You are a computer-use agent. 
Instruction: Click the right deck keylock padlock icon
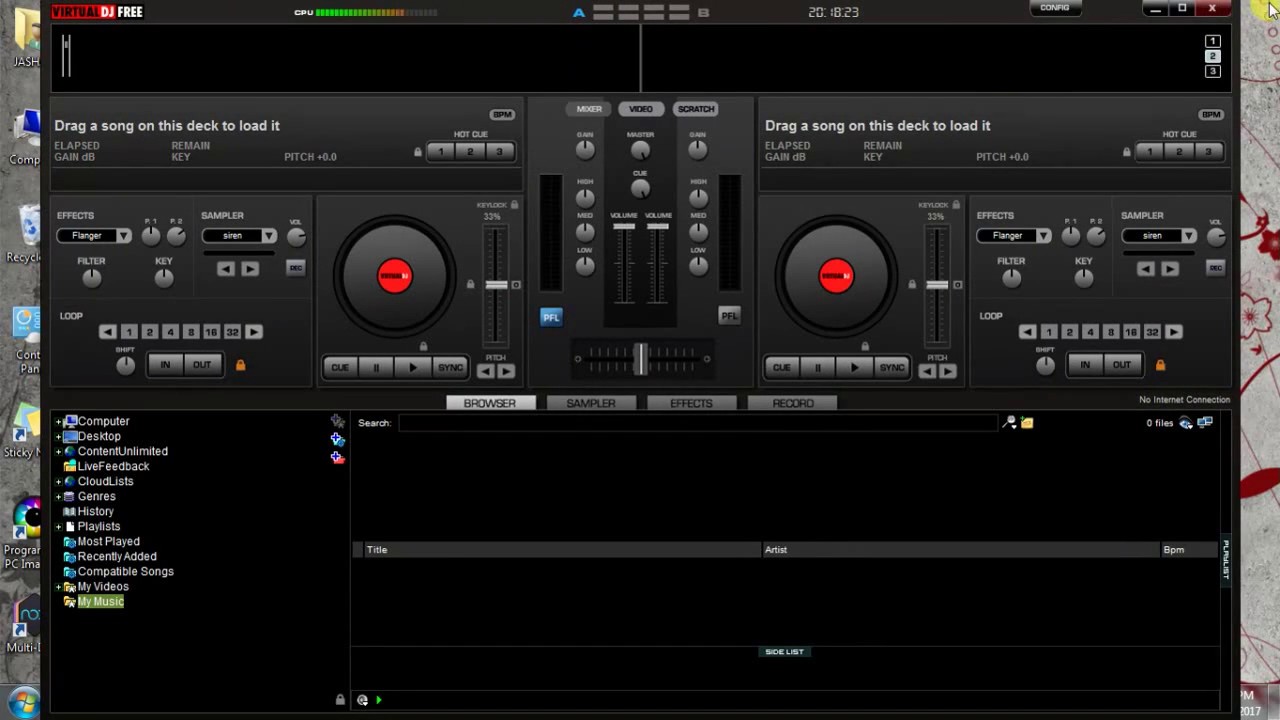coord(956,205)
